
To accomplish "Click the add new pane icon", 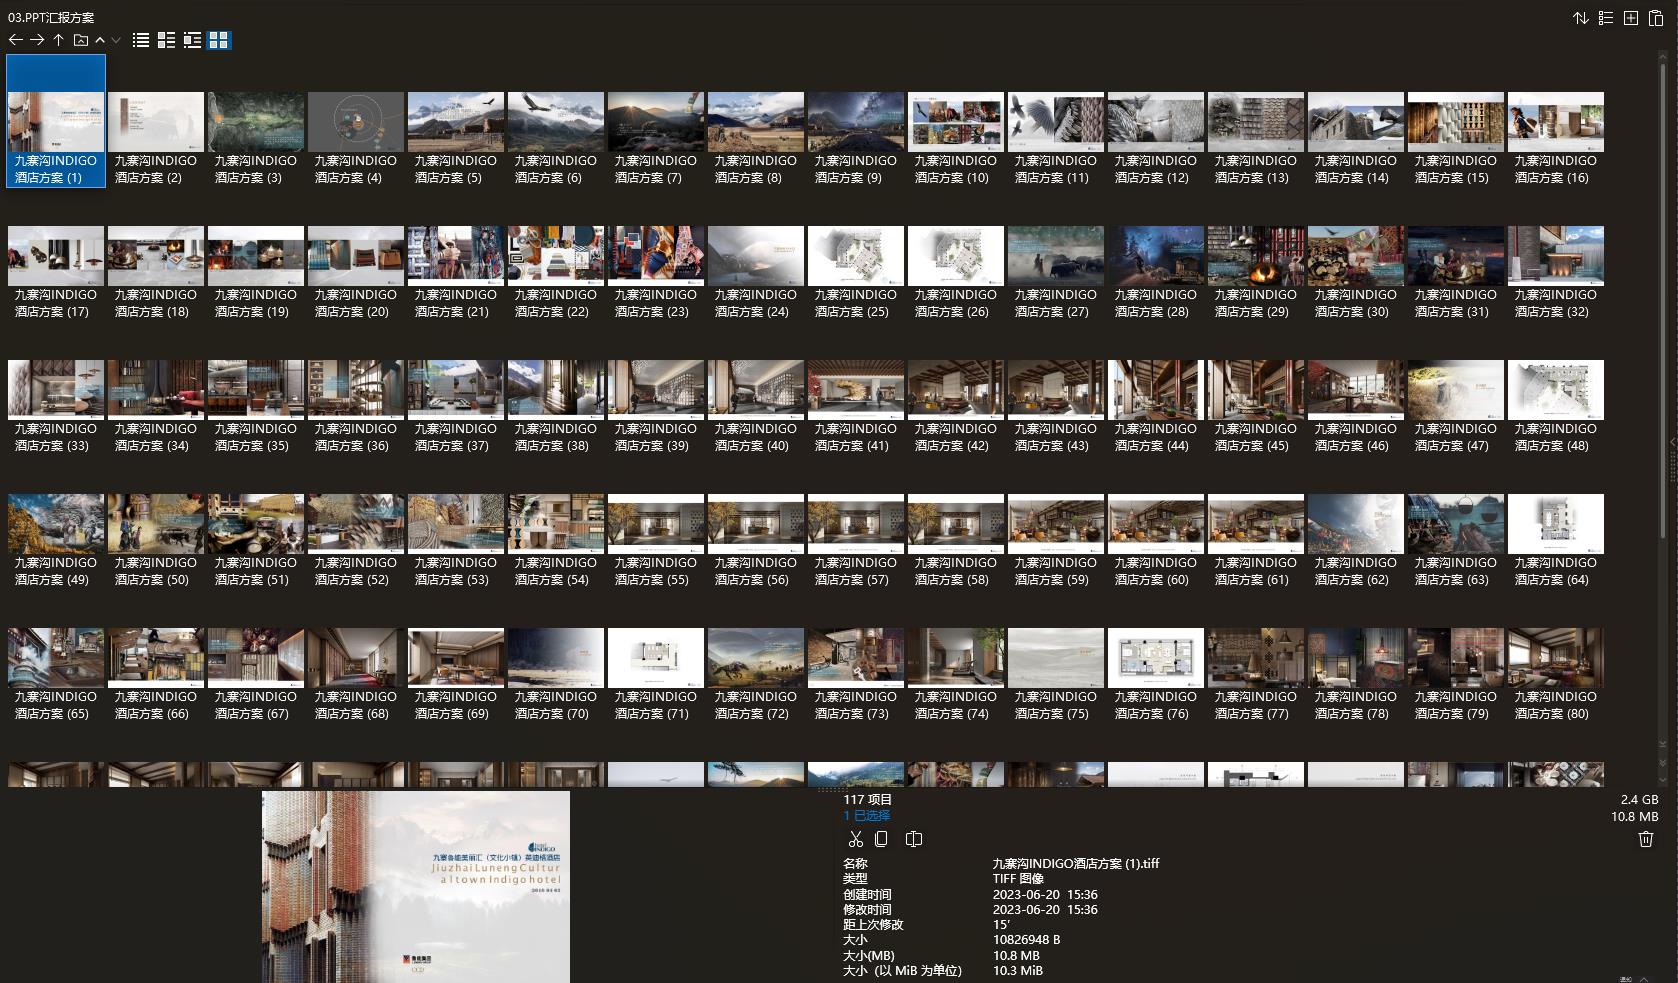I will pyautogui.click(x=1631, y=18).
